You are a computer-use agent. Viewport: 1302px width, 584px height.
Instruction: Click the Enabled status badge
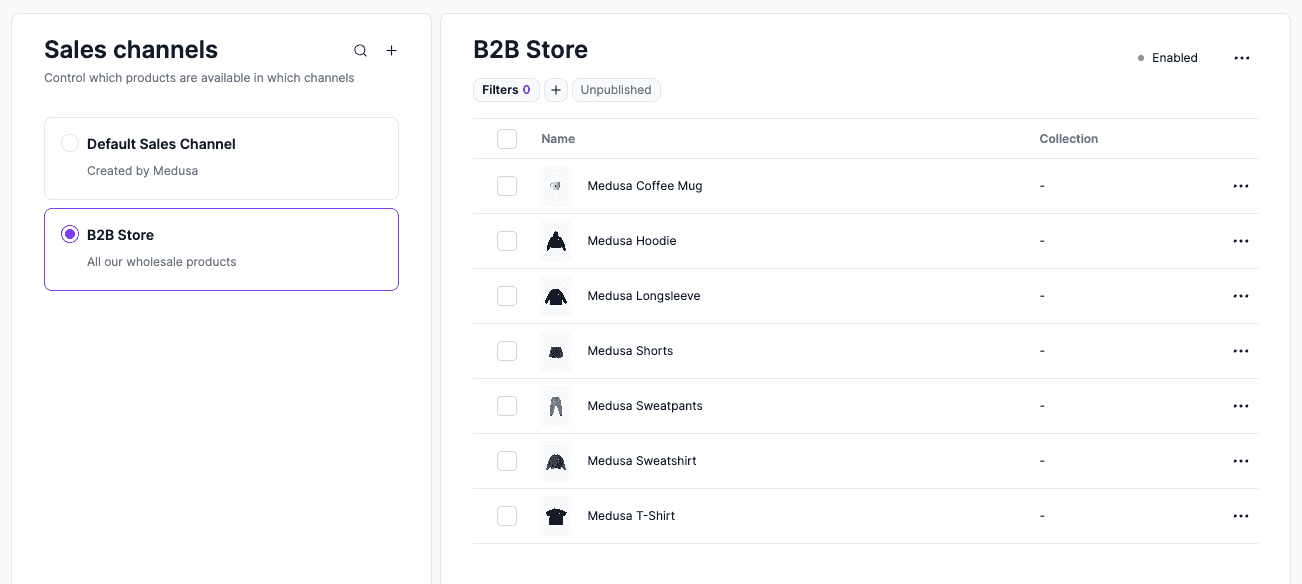pos(1167,57)
